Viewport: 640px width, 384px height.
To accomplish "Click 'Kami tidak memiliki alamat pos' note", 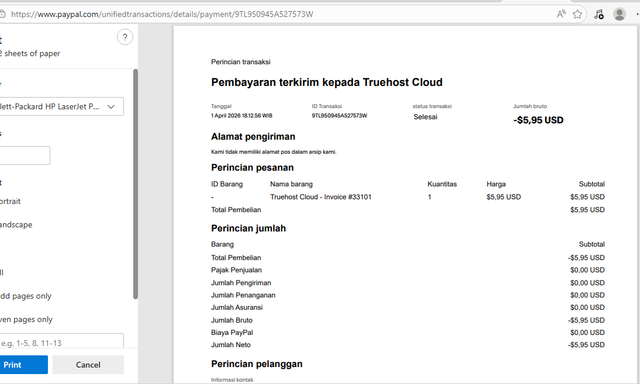I will pos(273,152).
